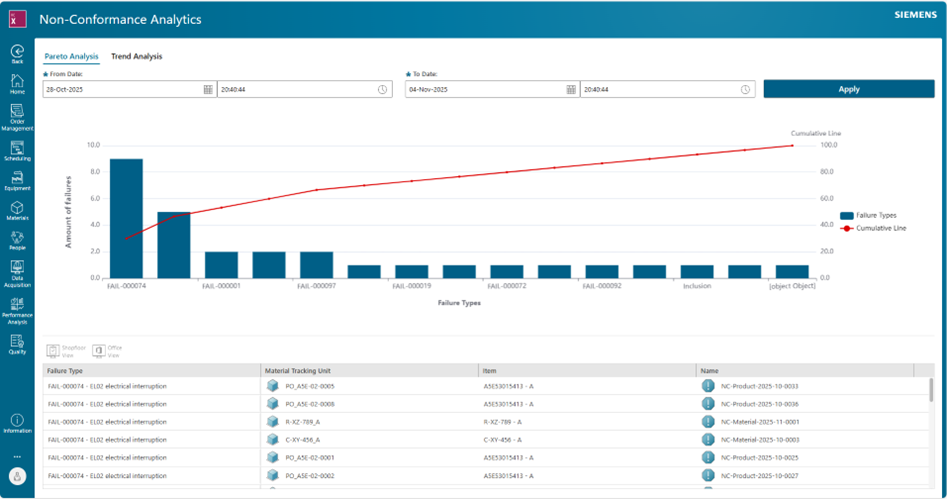The image size is (947, 499).
Task: Switch to the Trend Analysis tab
Action: click(x=137, y=57)
